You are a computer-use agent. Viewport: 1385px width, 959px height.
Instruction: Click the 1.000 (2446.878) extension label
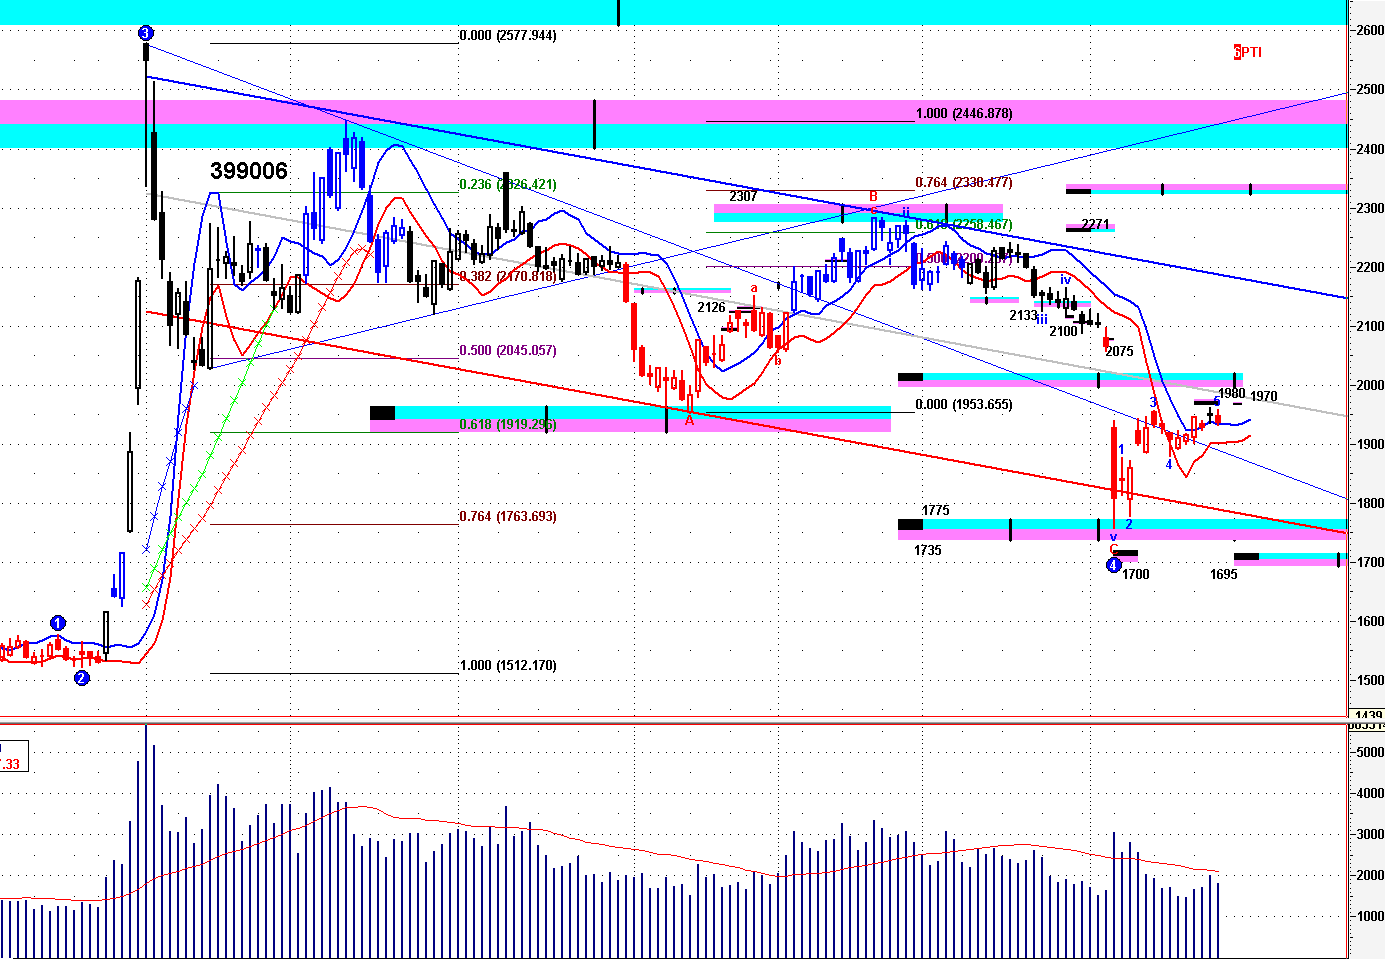click(964, 114)
